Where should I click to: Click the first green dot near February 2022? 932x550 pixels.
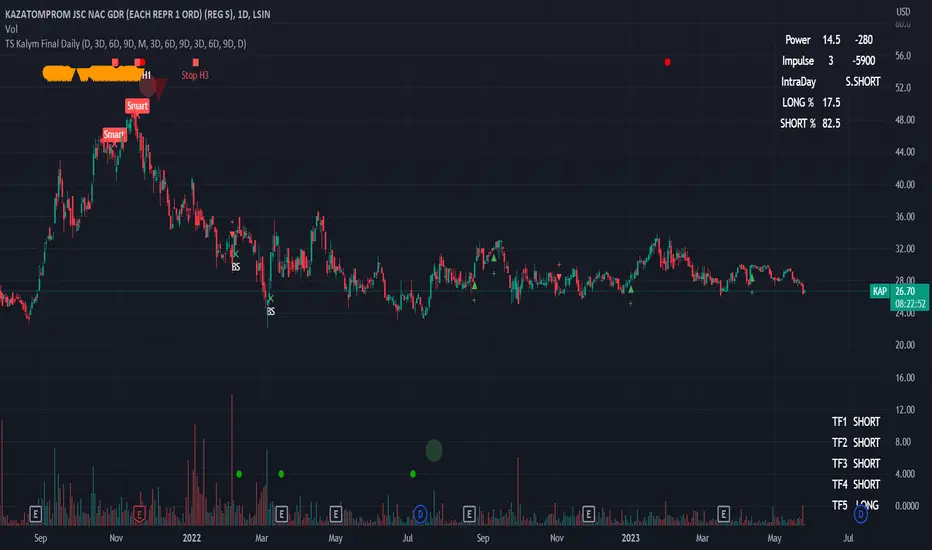pos(239,474)
